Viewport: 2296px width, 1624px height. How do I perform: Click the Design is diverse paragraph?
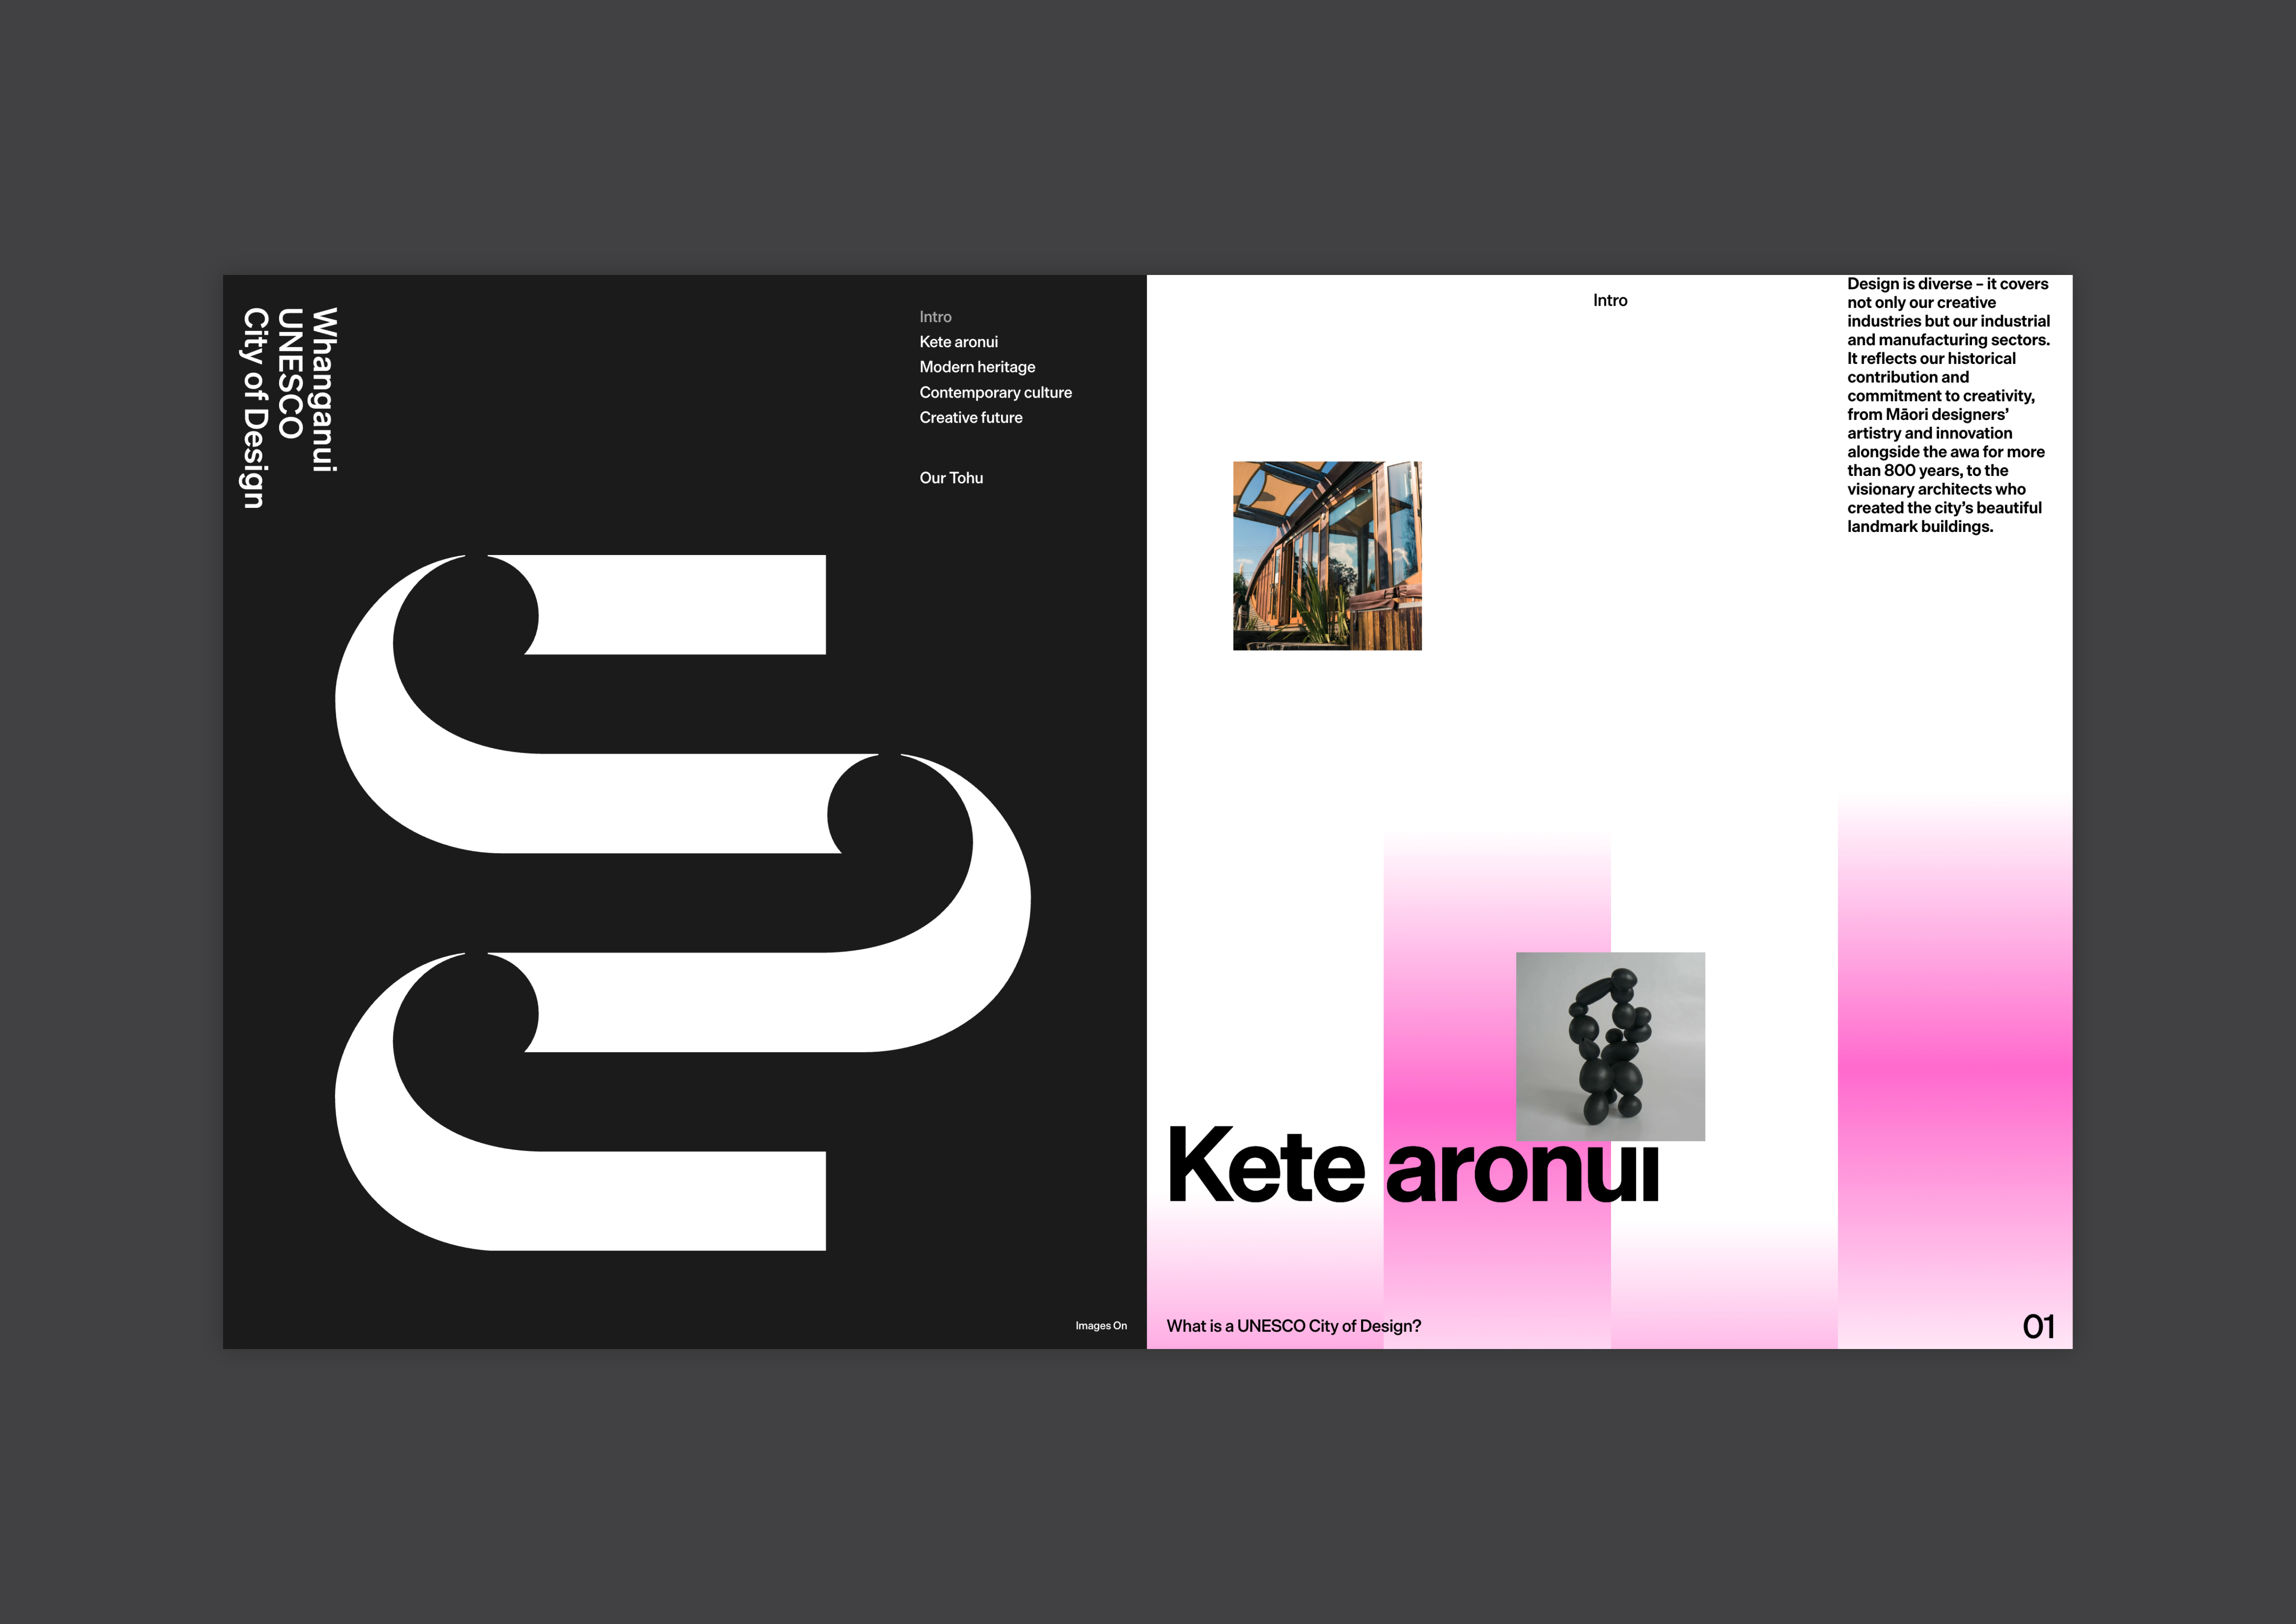click(1948, 405)
